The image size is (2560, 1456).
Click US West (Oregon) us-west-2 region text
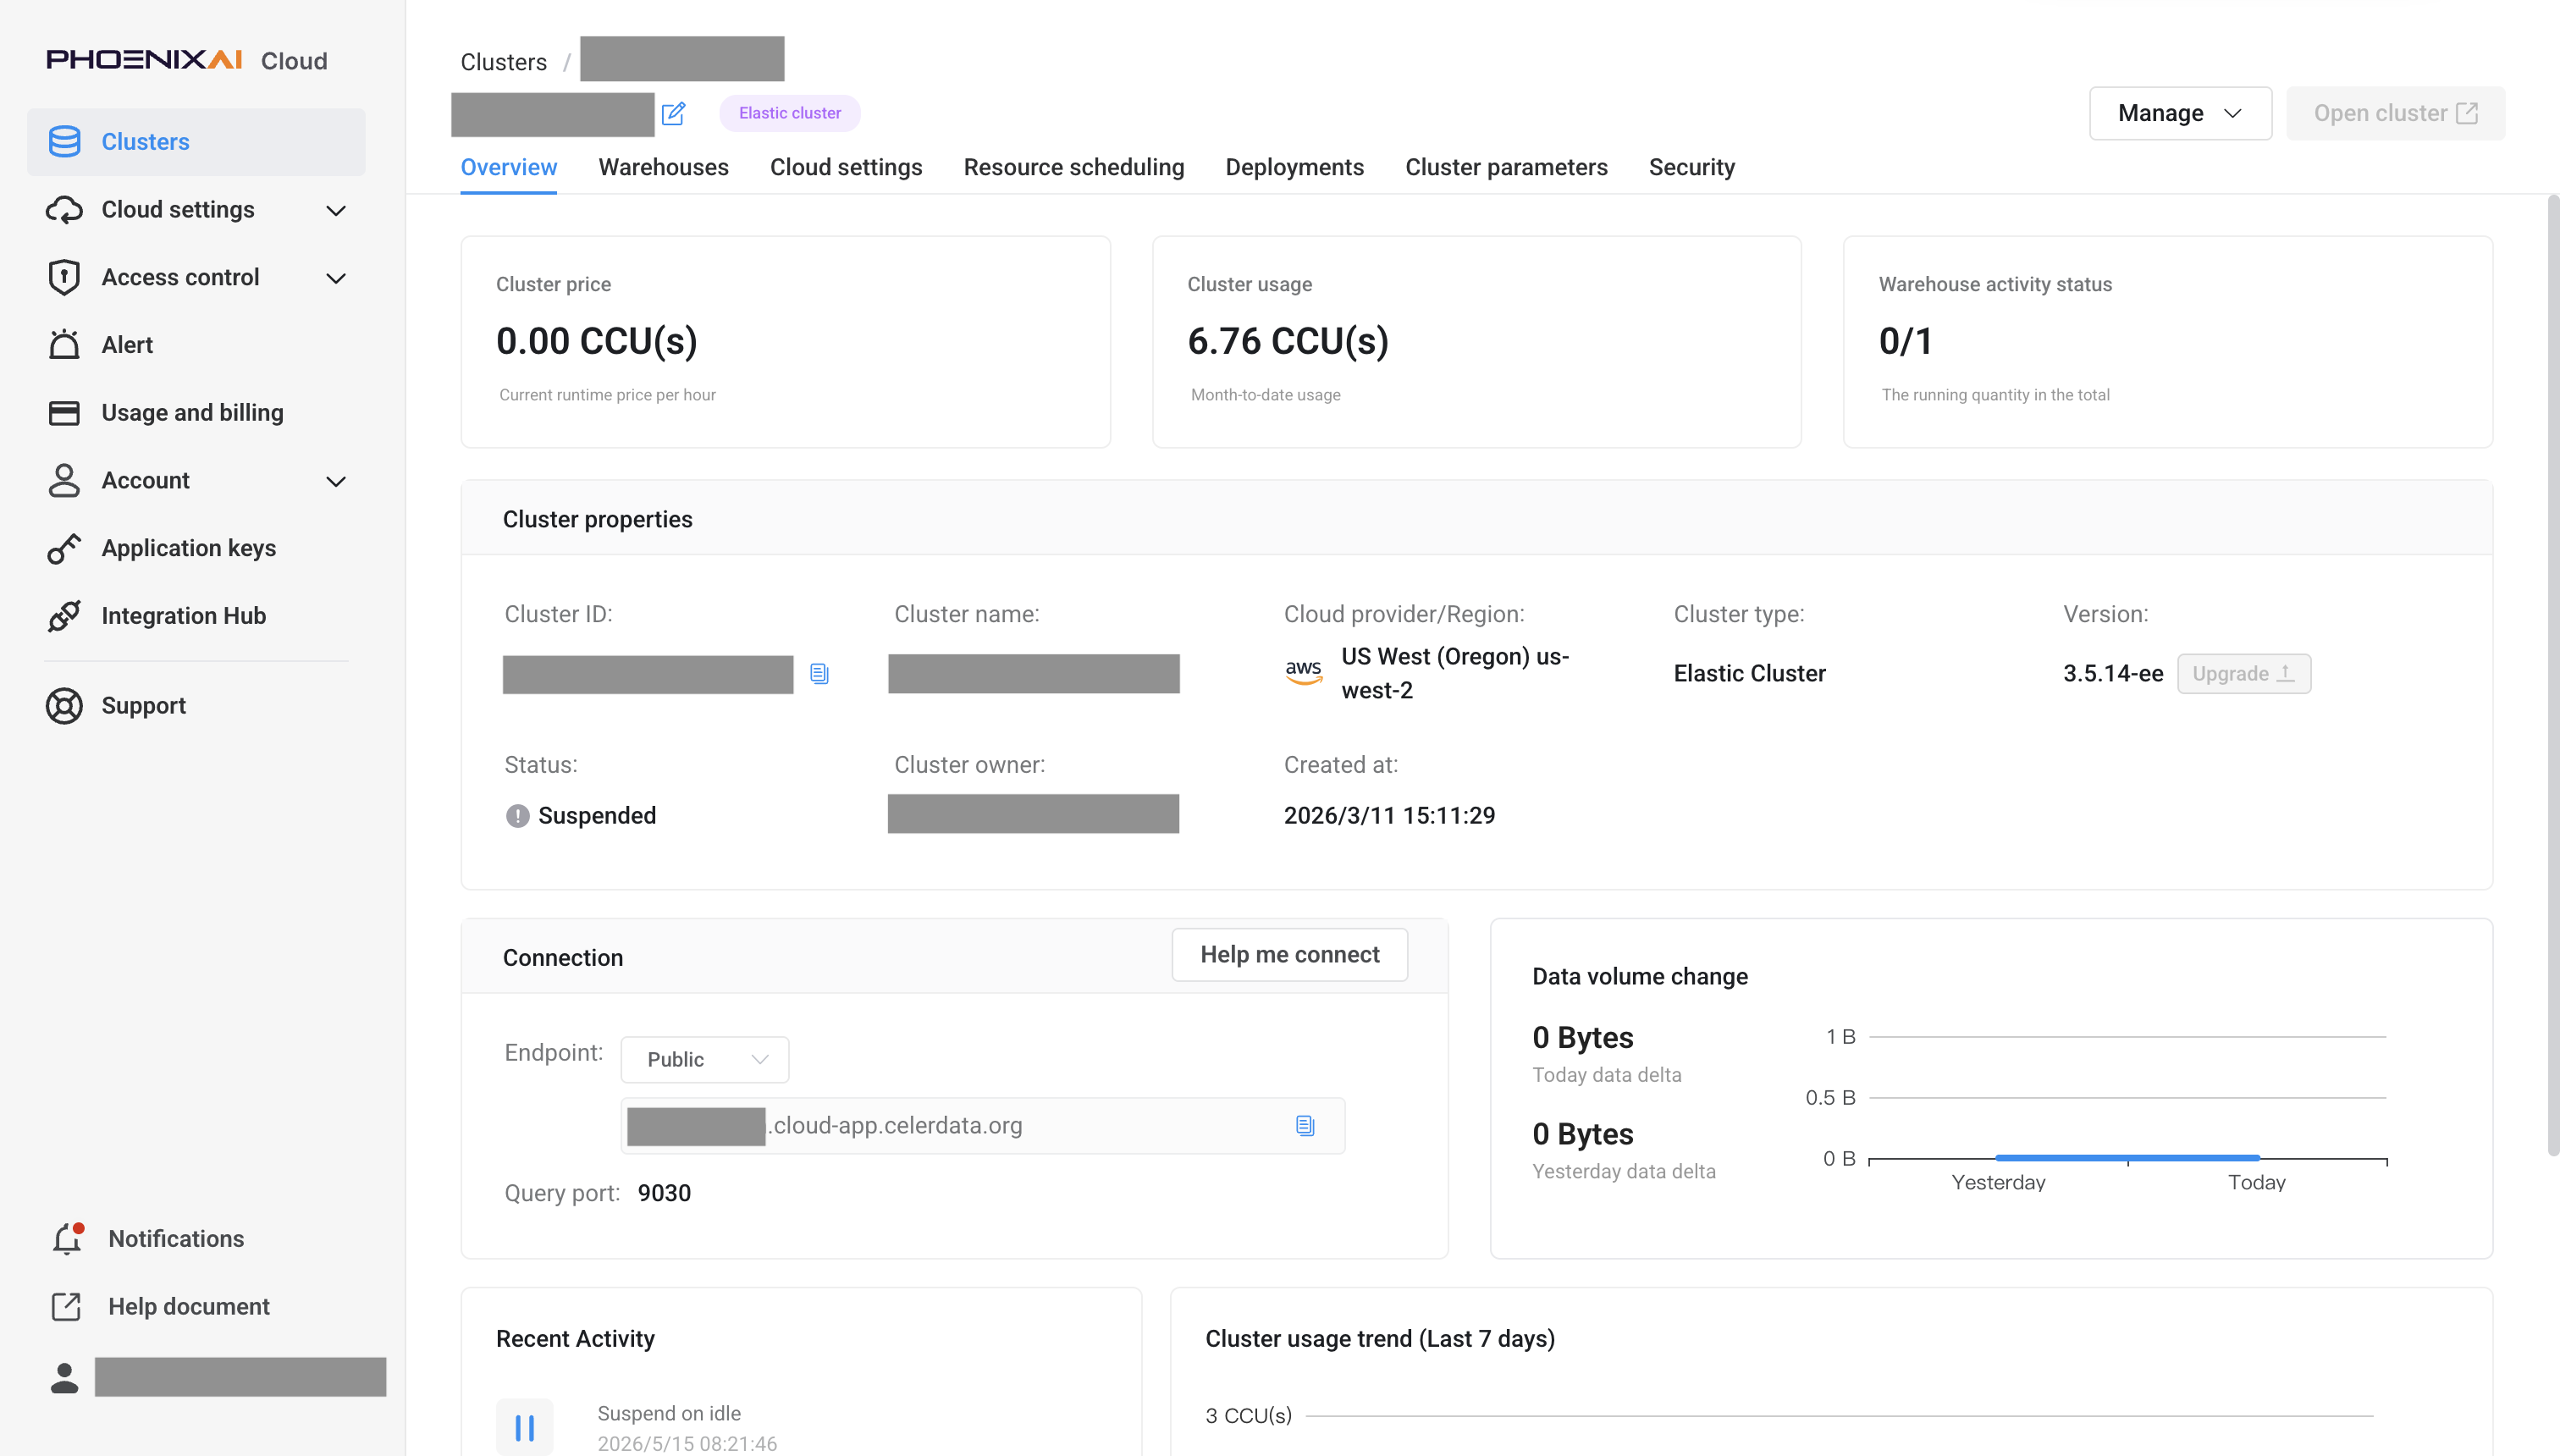1455,673
